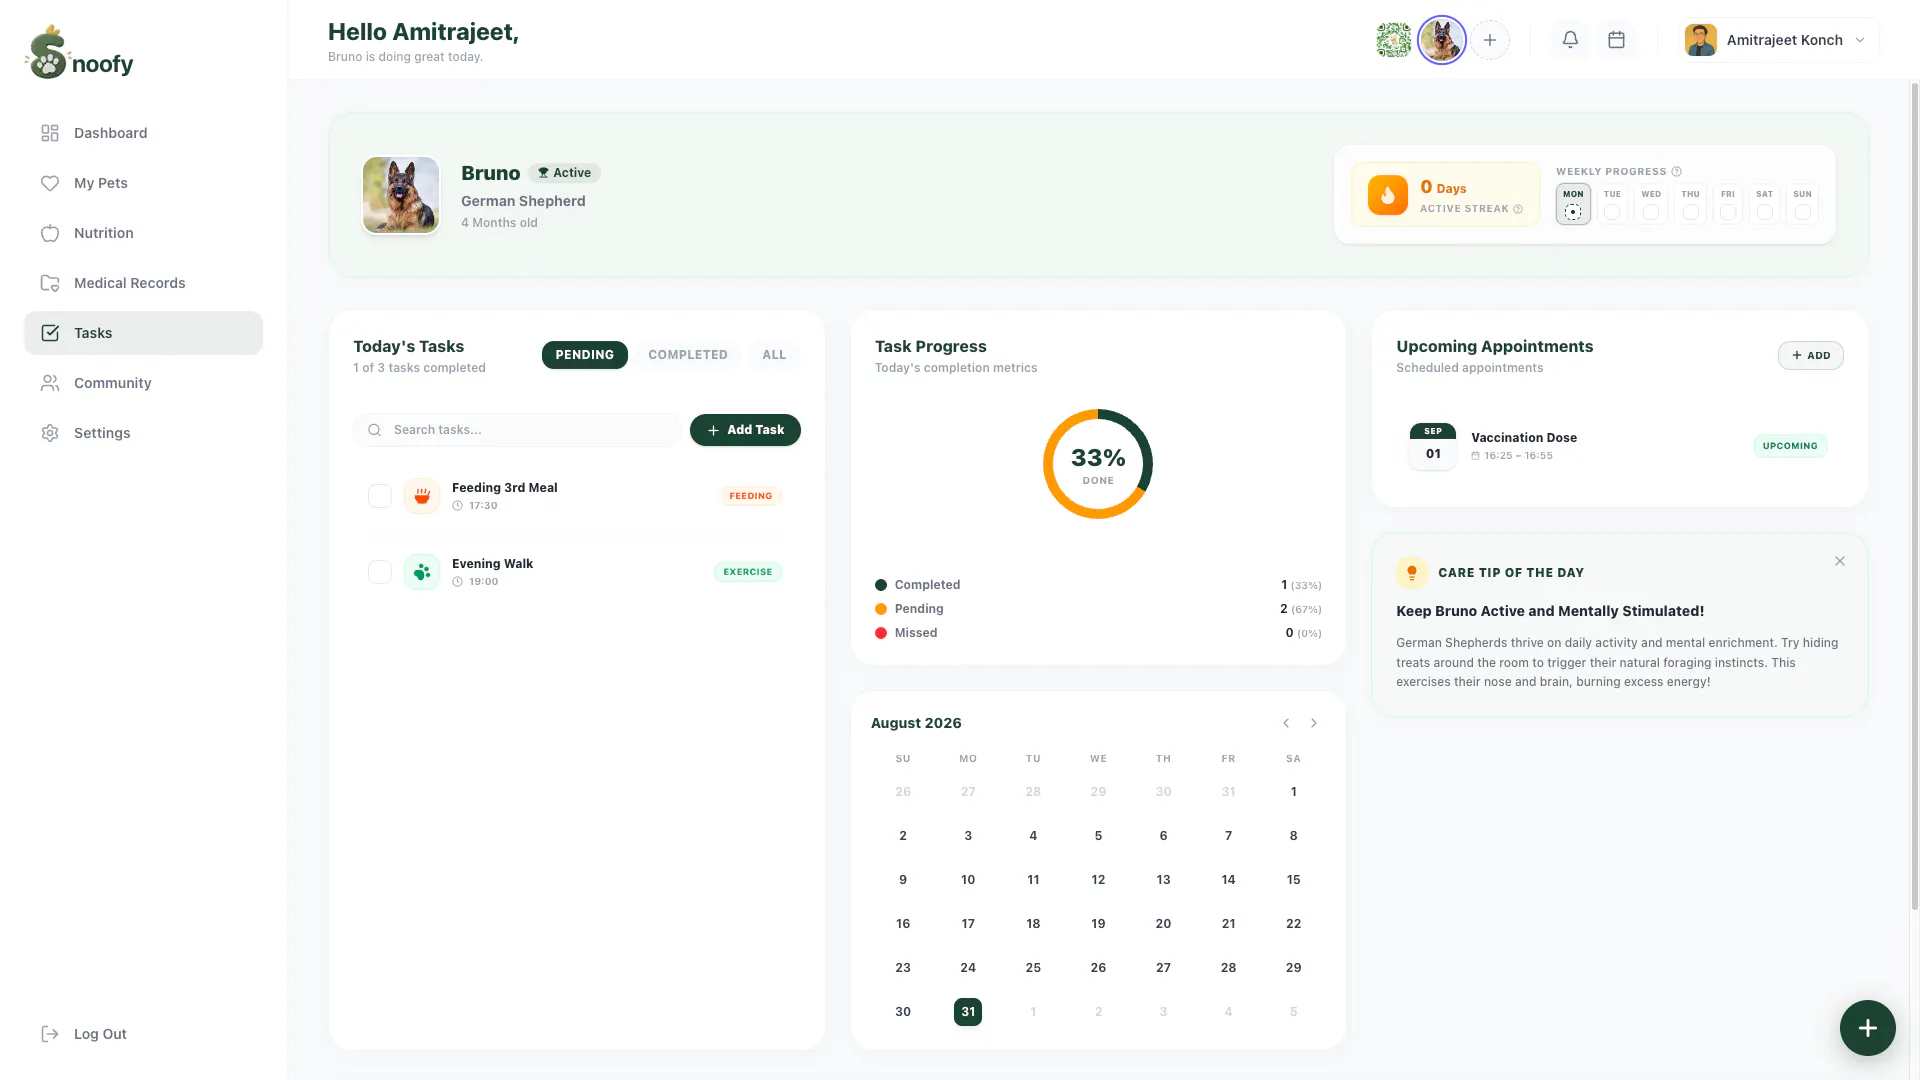1920x1080 pixels.
Task: Toggle Wednesday in weekly progress
Action: click(x=1651, y=204)
